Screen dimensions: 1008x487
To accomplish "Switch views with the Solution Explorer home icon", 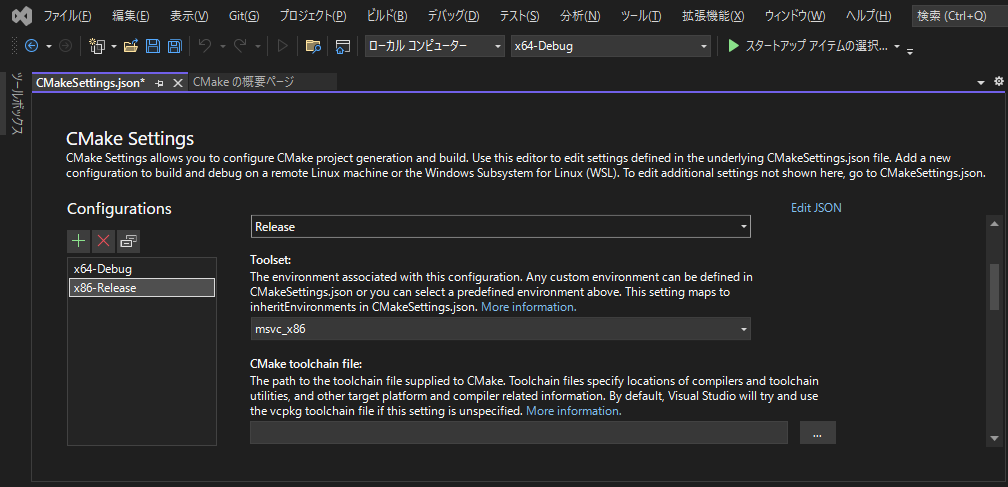I will click(x=343, y=46).
